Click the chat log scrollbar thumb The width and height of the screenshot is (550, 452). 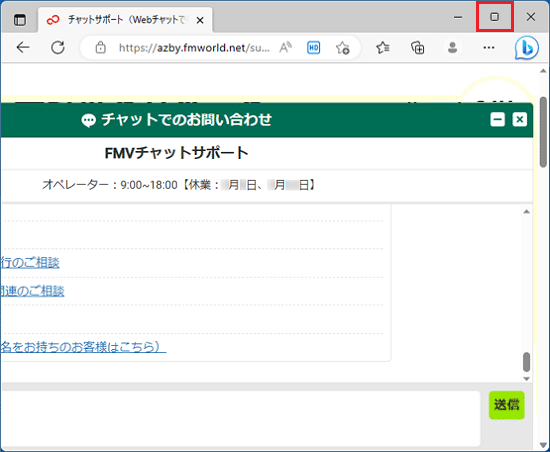pos(526,362)
